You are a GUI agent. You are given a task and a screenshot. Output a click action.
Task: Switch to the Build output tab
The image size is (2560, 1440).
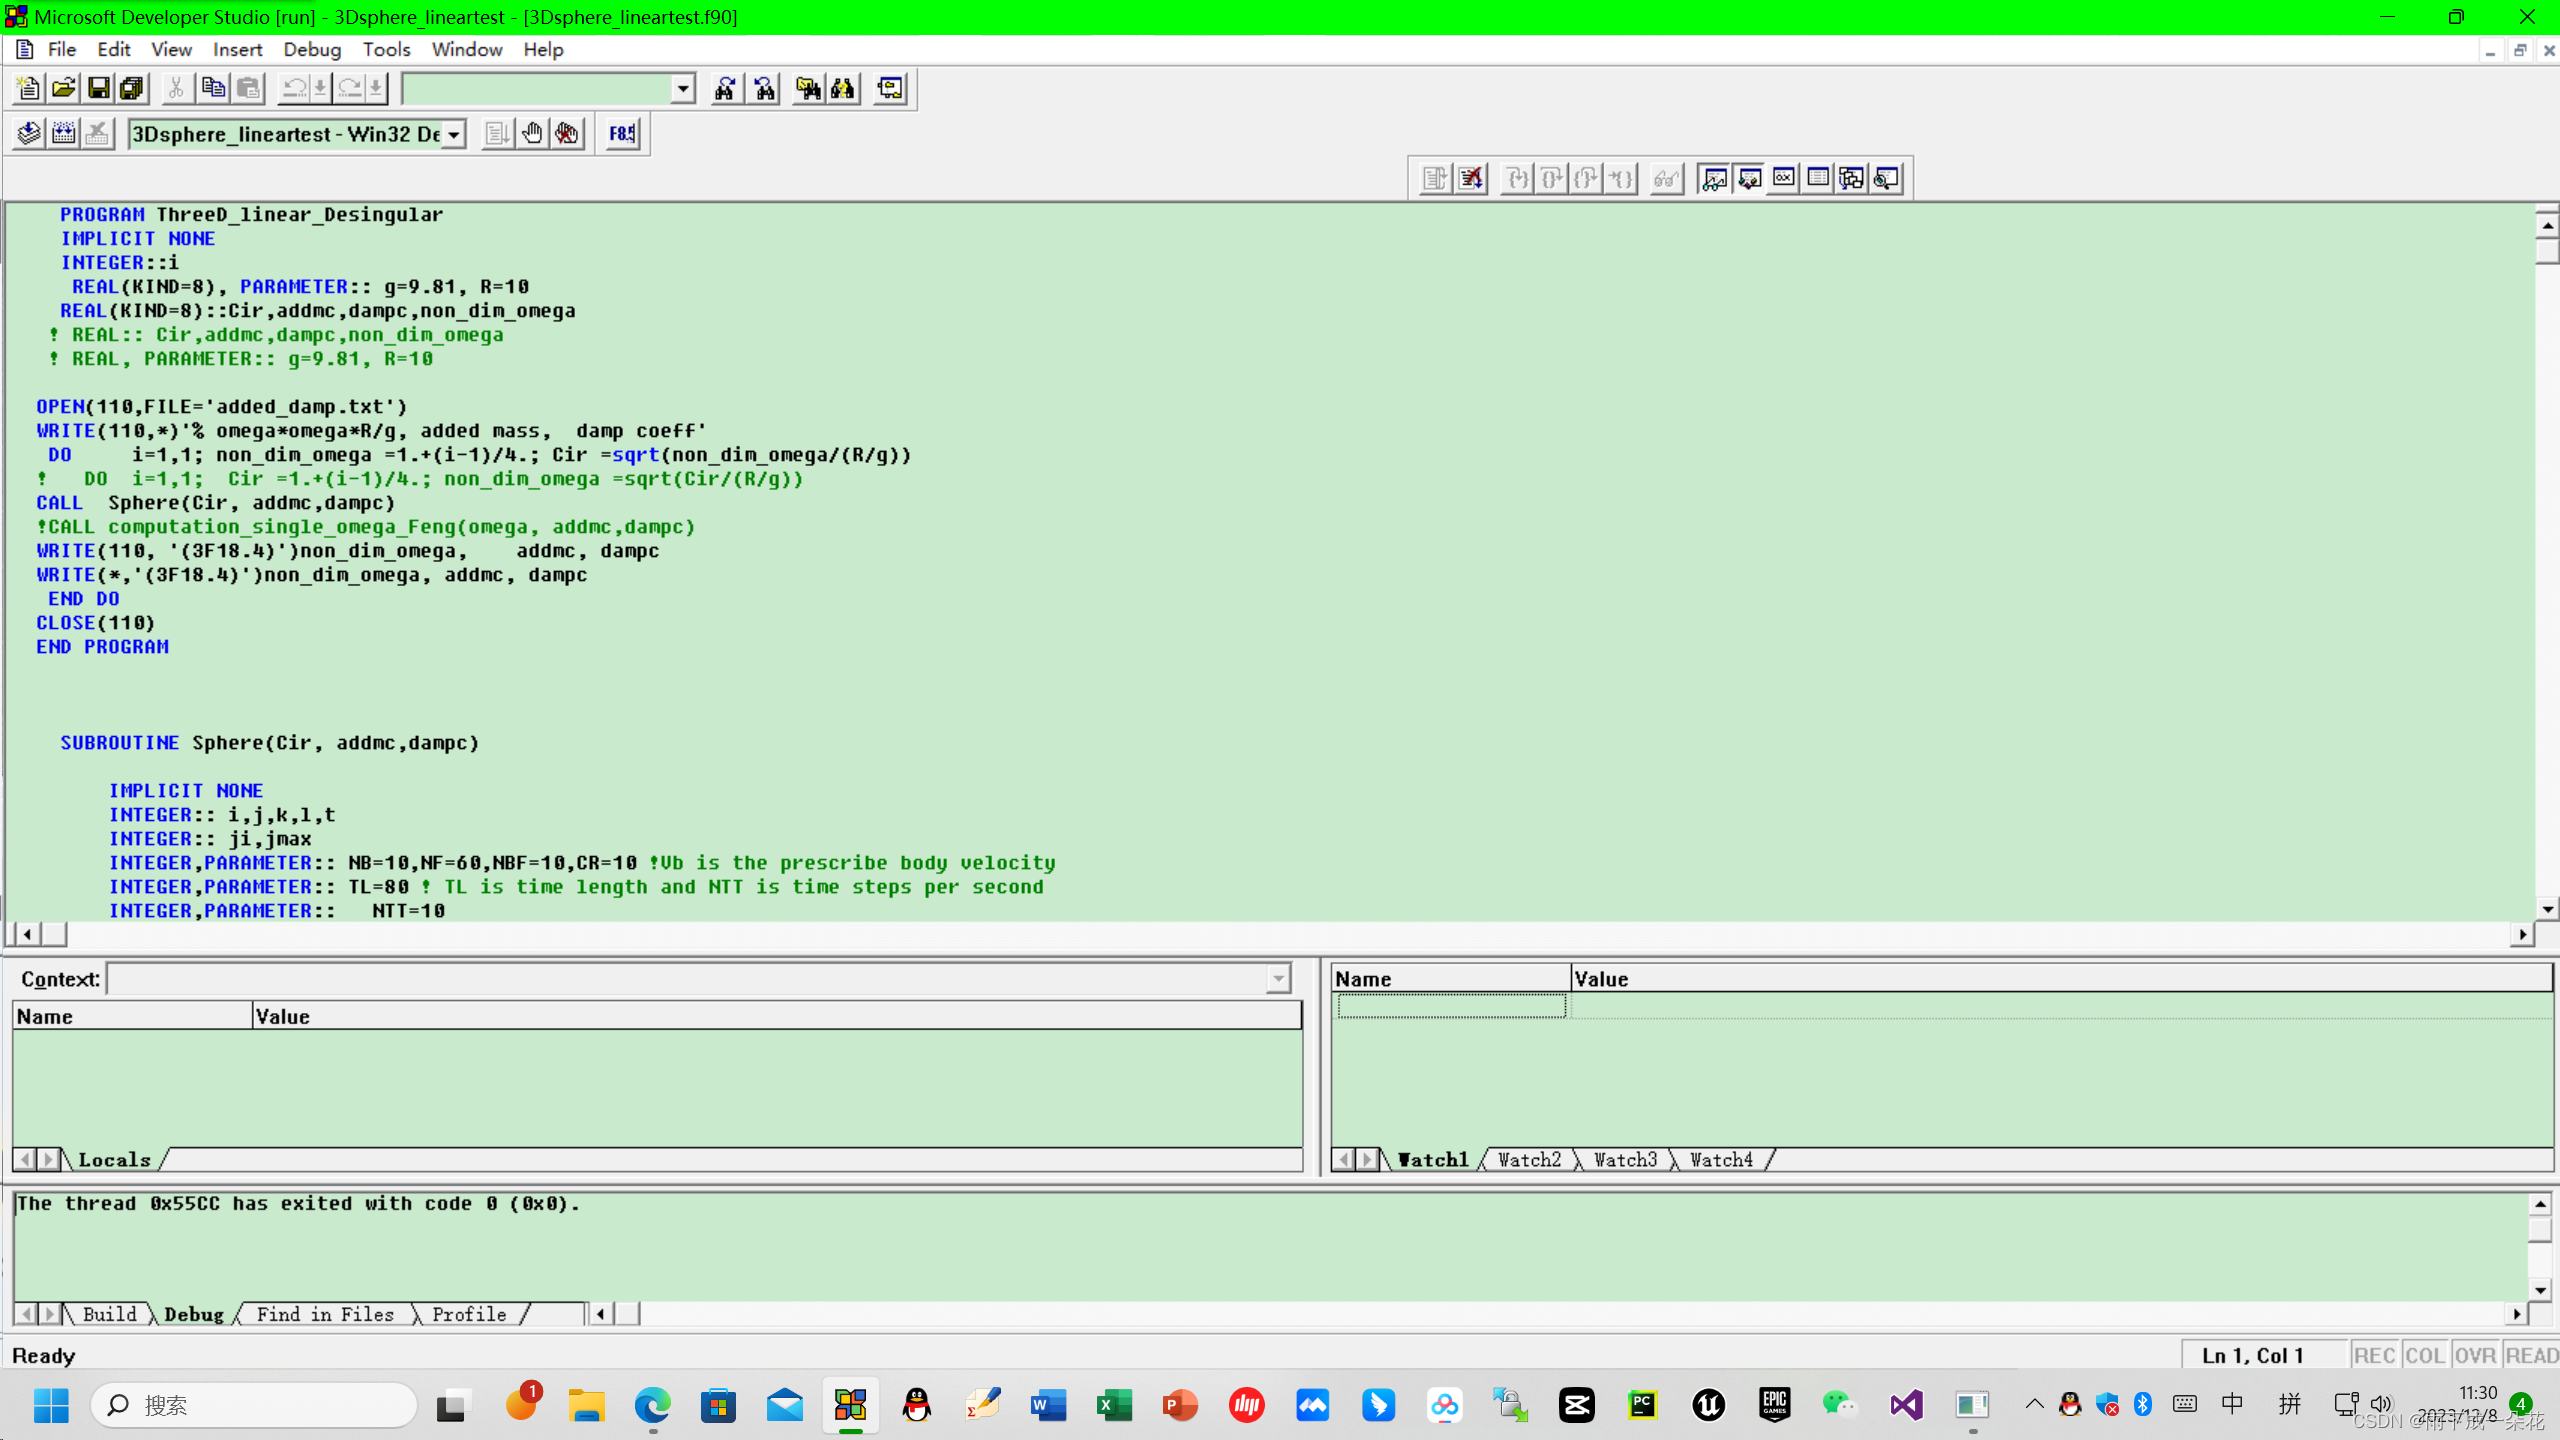[x=108, y=1314]
